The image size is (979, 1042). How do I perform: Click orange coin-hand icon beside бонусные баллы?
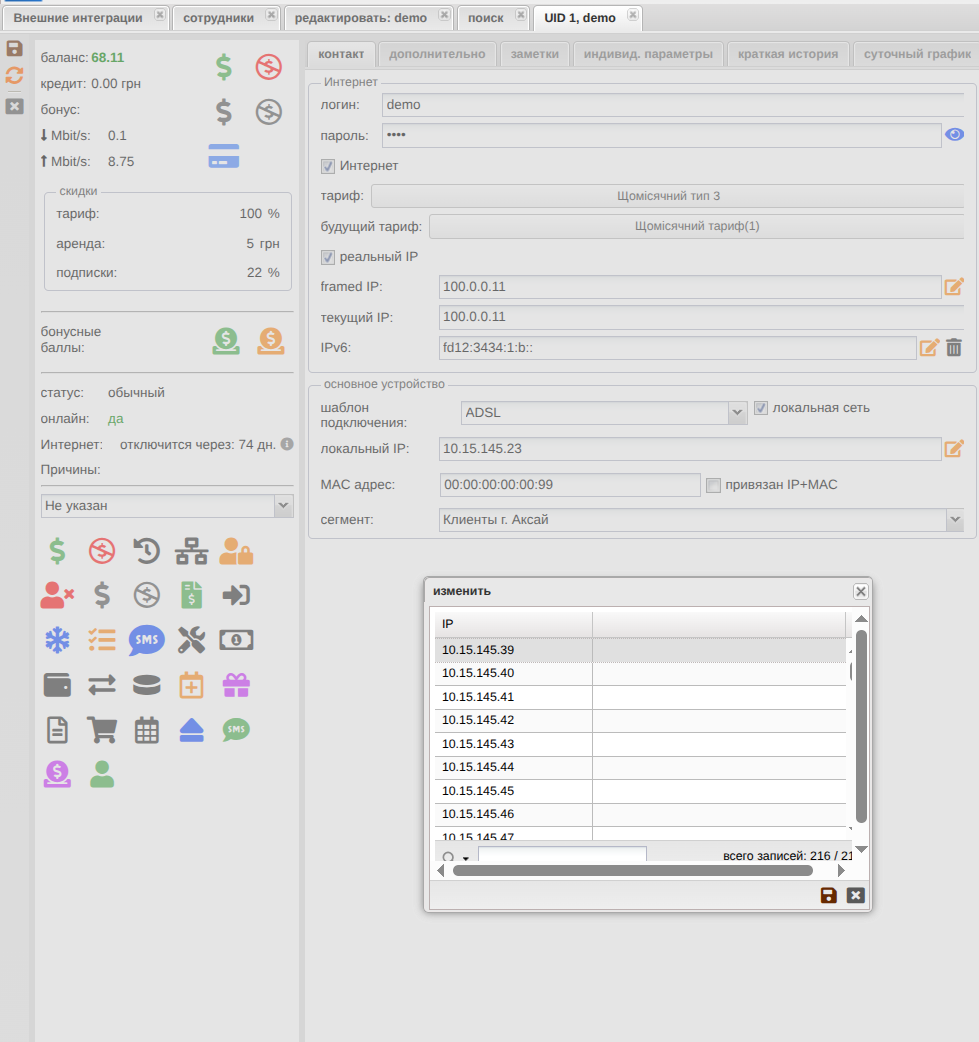[271, 341]
